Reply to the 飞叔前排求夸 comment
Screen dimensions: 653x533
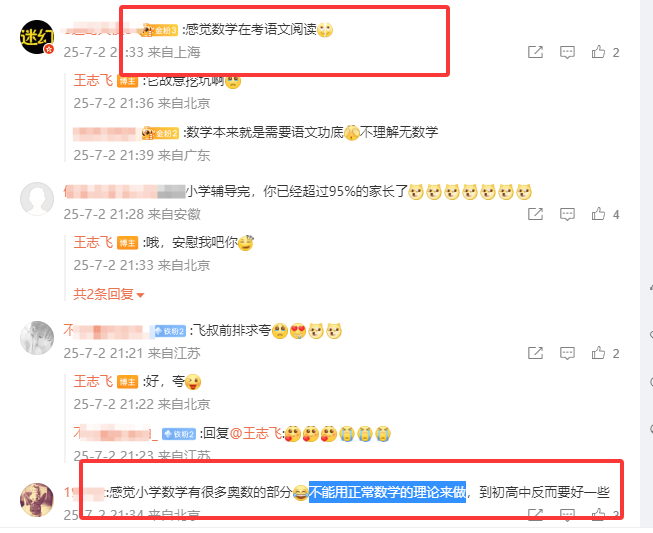(x=567, y=353)
